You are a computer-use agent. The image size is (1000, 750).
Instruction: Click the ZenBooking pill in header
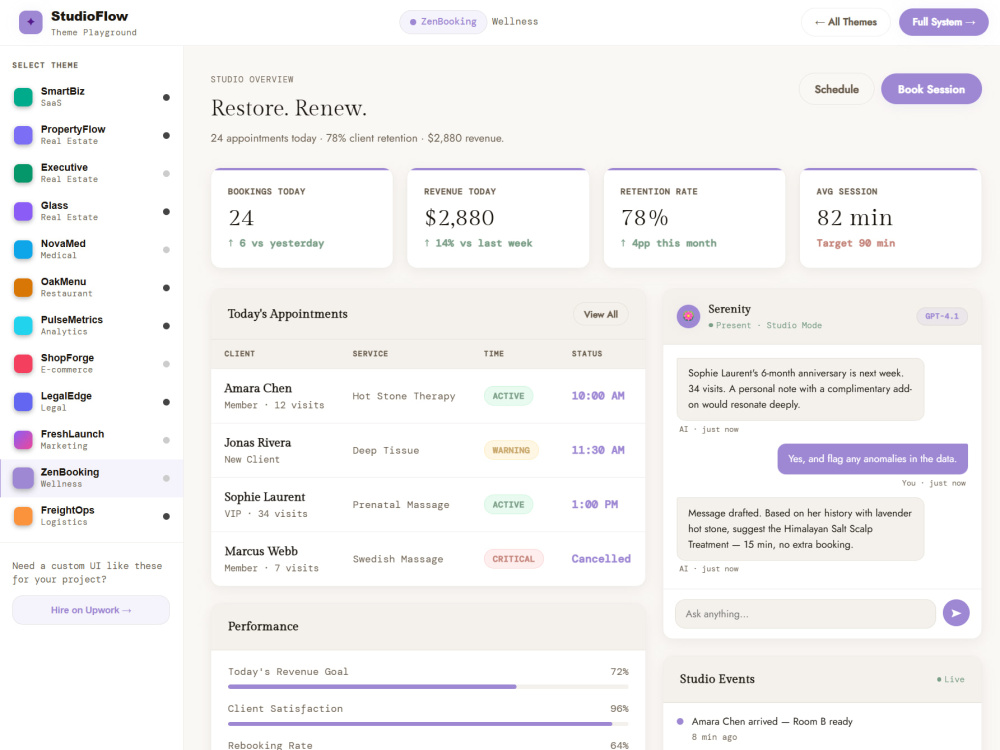(443, 22)
